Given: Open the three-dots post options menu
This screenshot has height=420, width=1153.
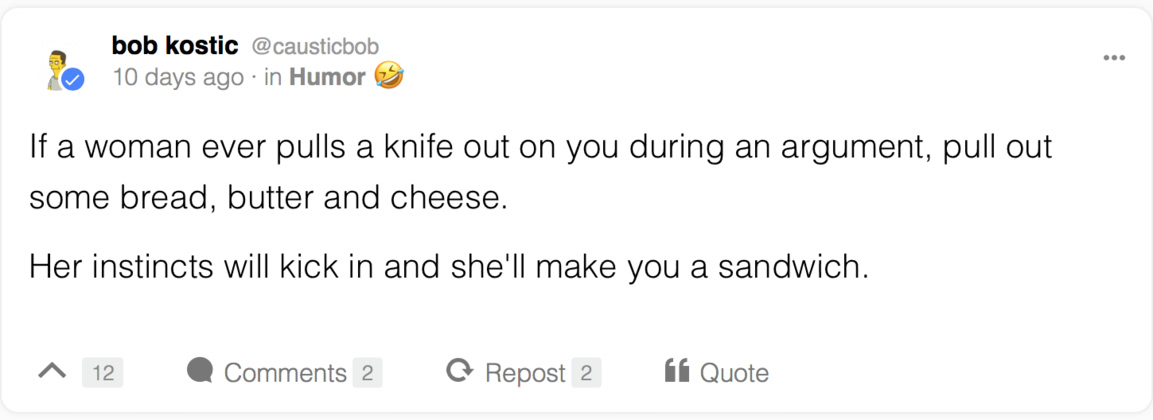Looking at the screenshot, I should tap(1114, 58).
